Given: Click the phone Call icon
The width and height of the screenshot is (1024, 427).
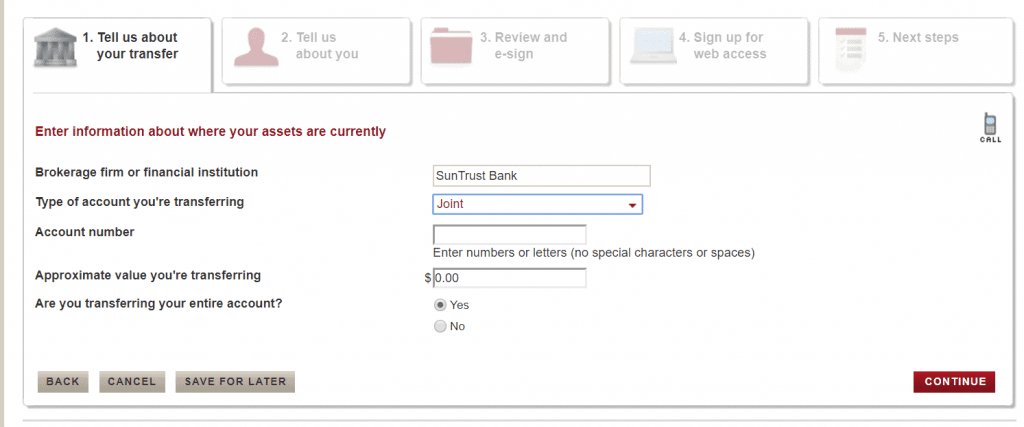Looking at the screenshot, I should [990, 128].
